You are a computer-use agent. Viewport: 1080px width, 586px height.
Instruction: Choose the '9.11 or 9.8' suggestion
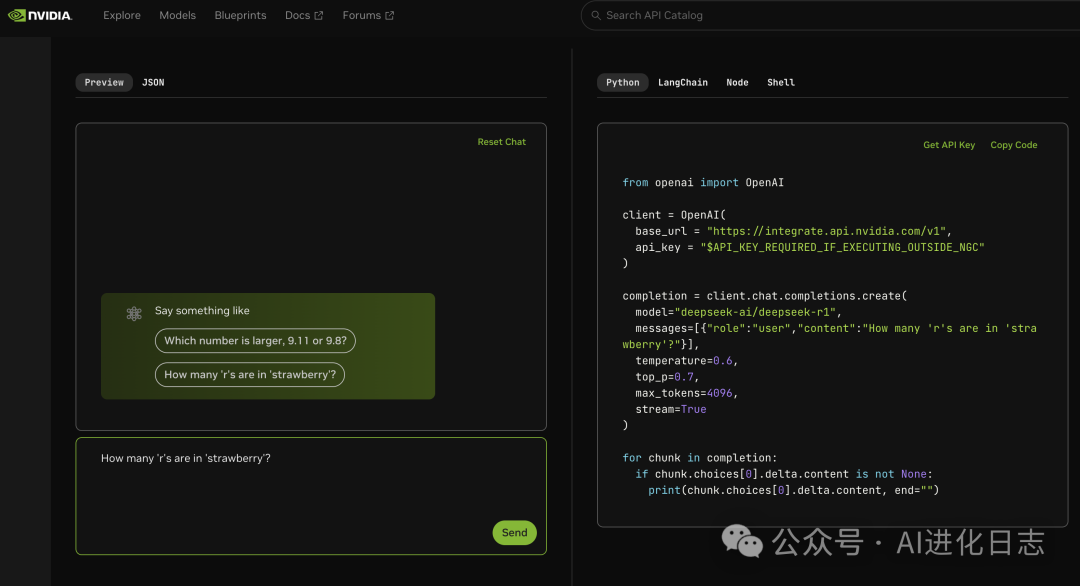click(255, 341)
